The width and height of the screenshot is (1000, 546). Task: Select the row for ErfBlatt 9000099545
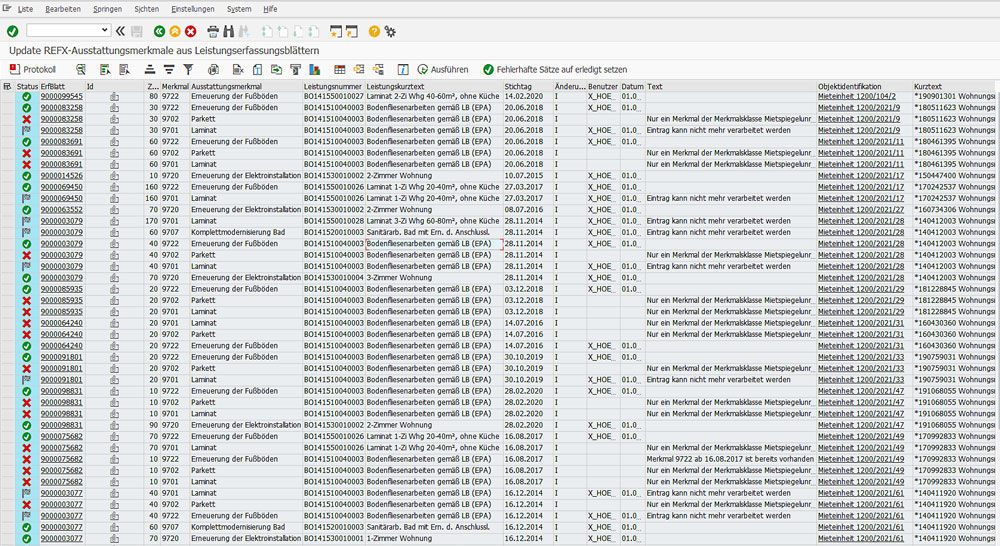[7, 97]
